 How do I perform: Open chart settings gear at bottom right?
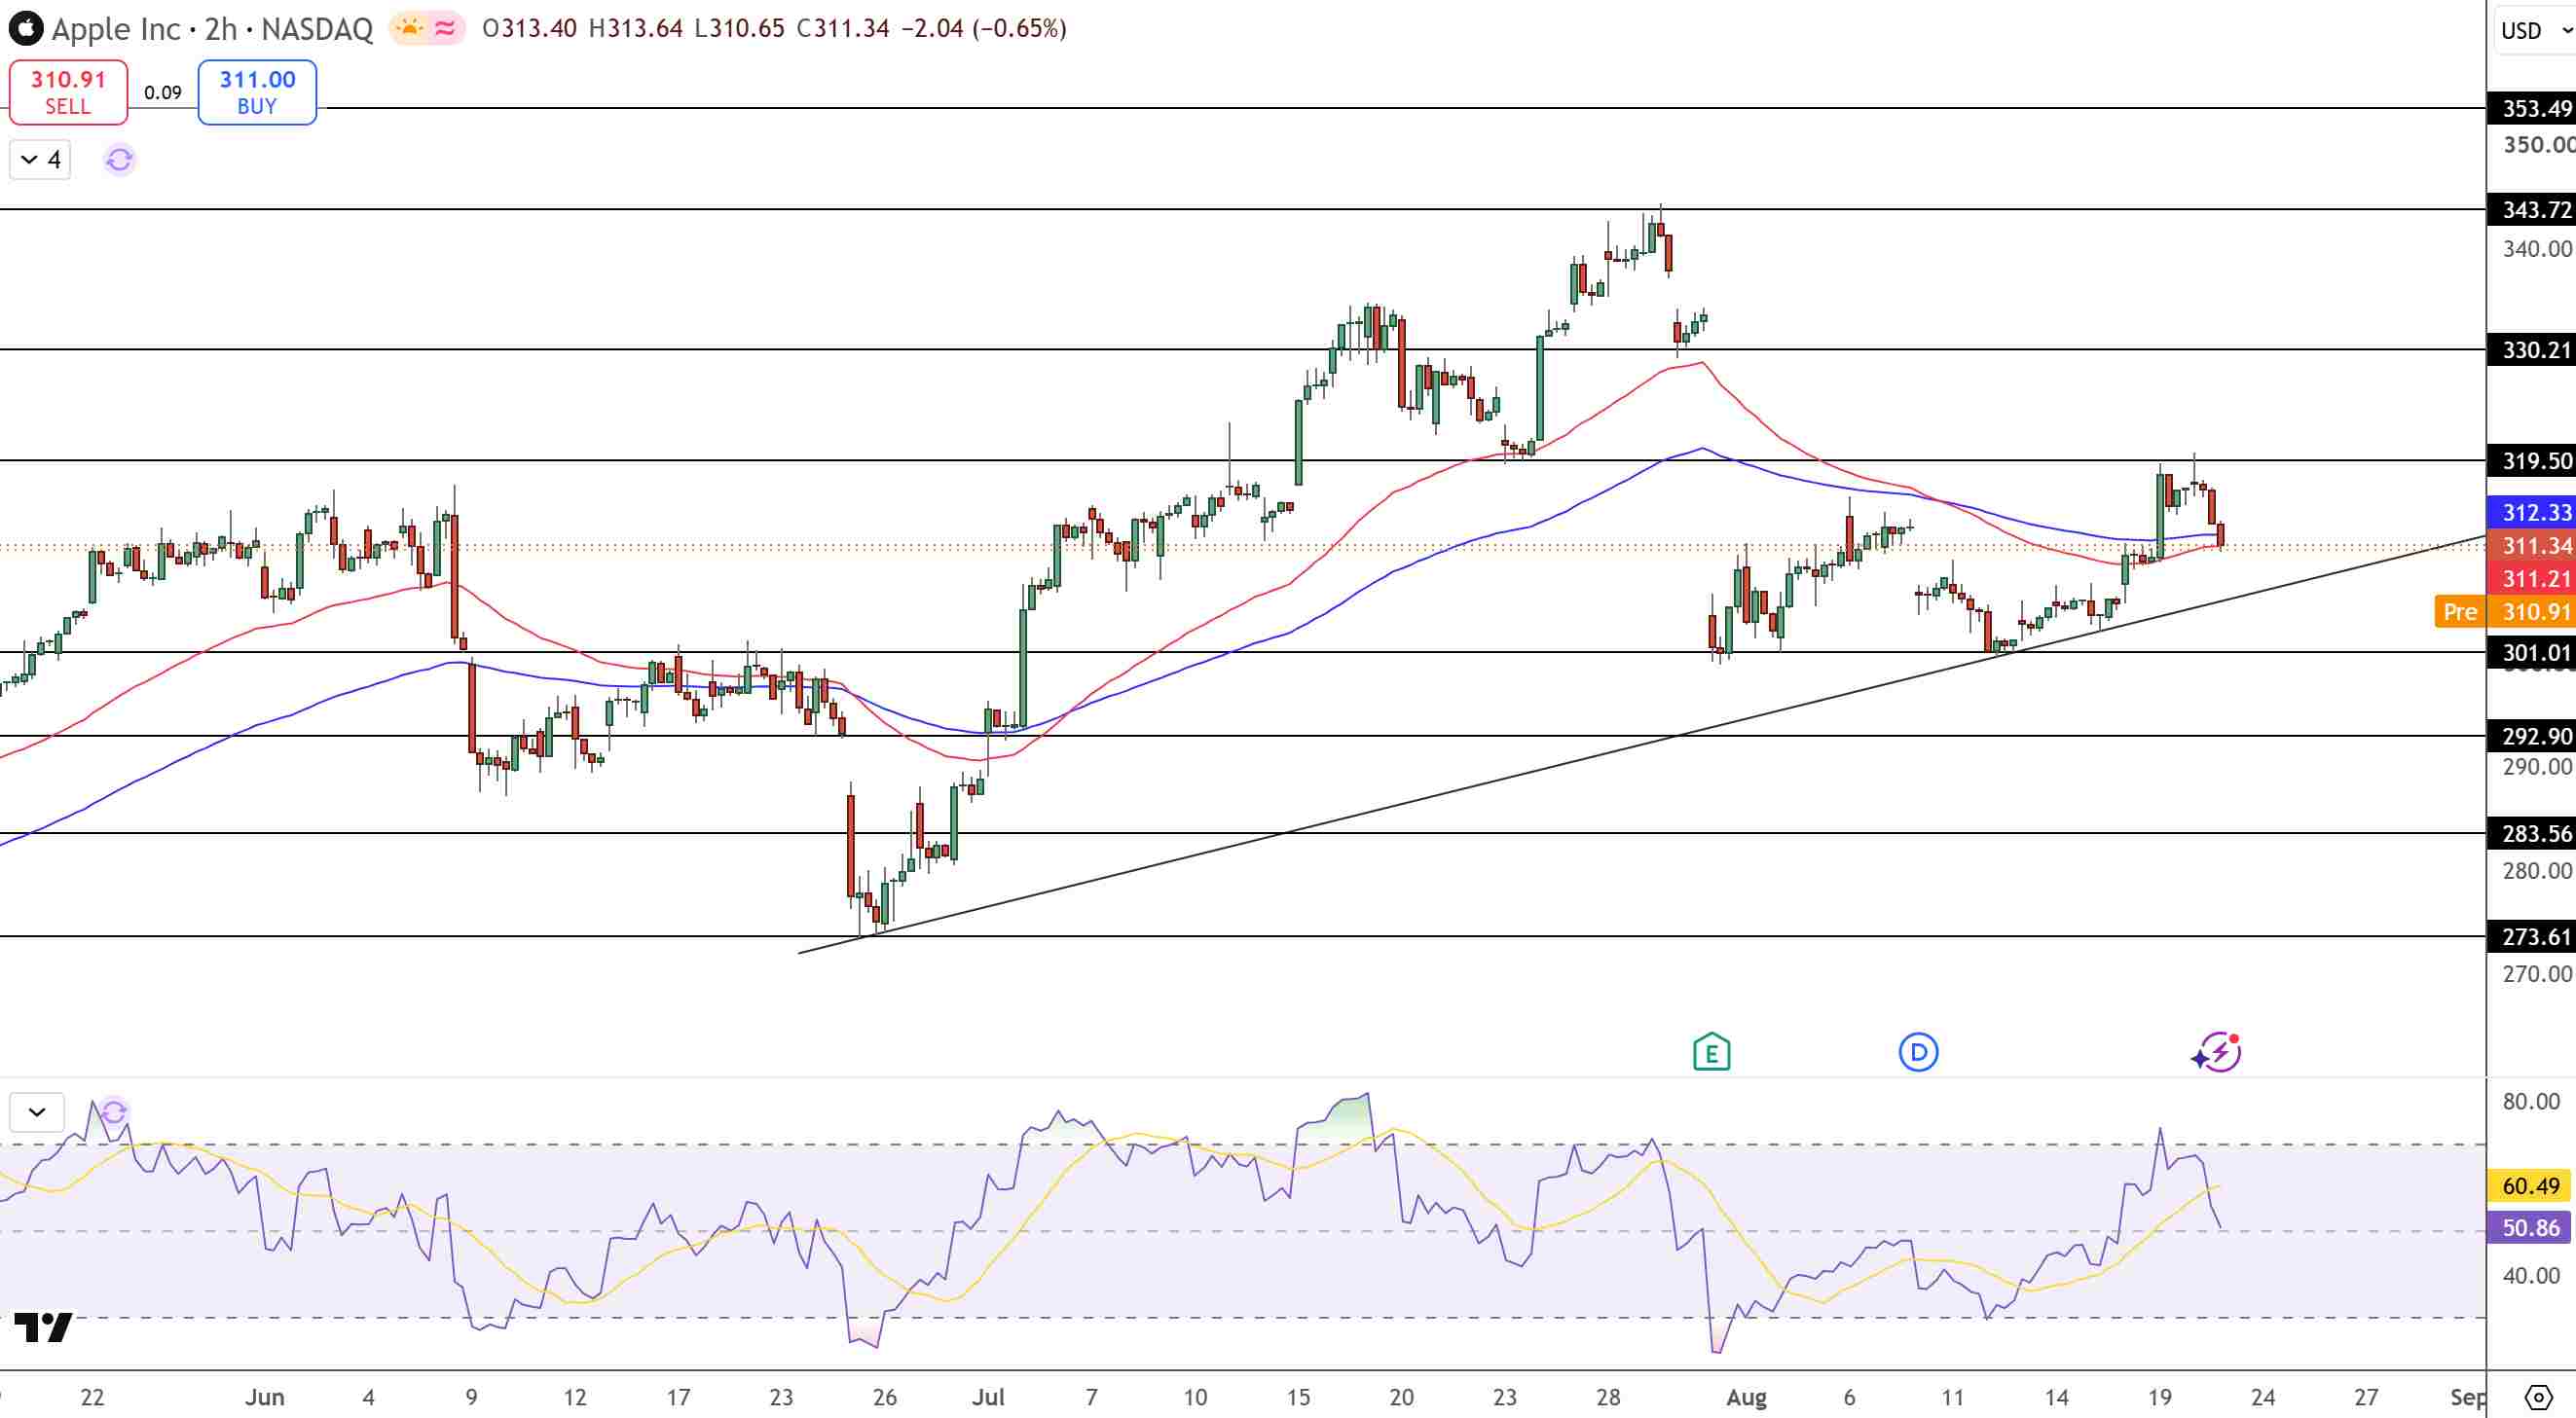2538,1397
